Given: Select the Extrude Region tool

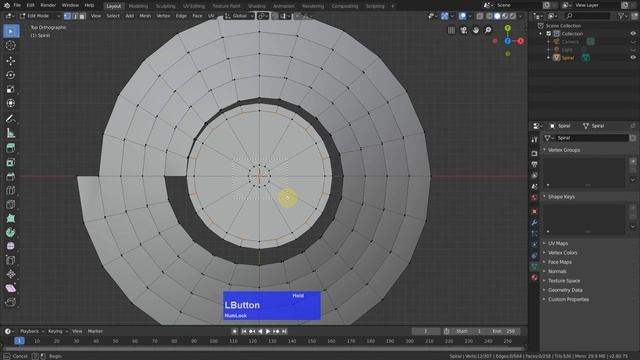Looking at the screenshot, I should 11,148.
